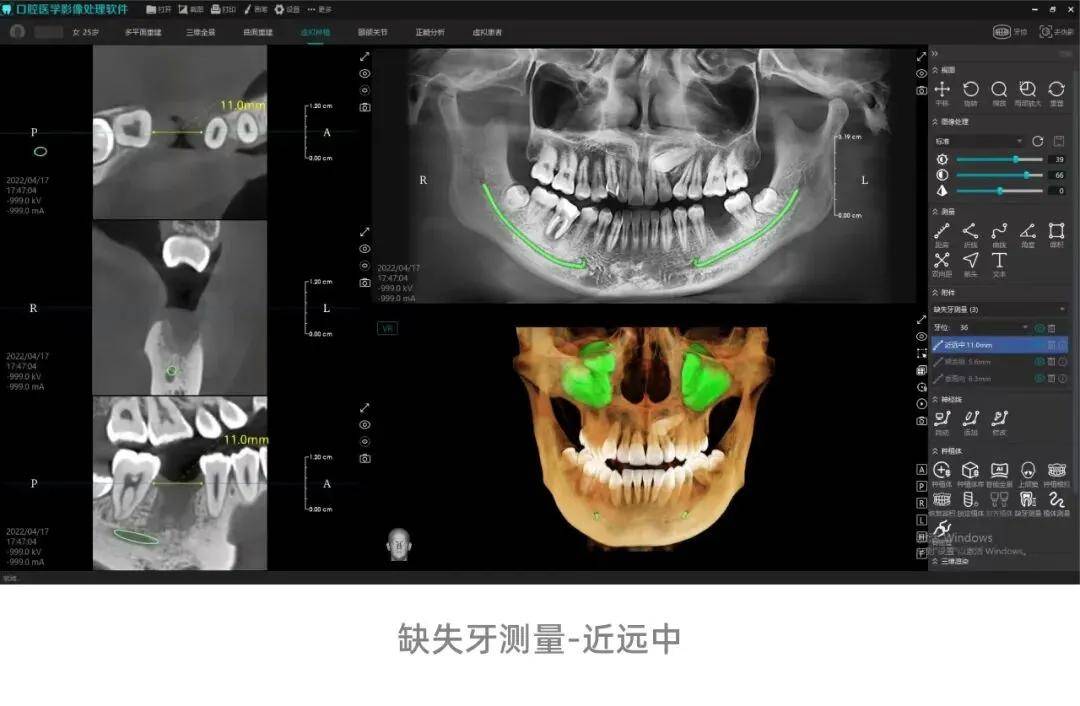1080x706 pixels.
Task: Toggle visibility of tooth position 36 measurements
Action: pos(1040,327)
